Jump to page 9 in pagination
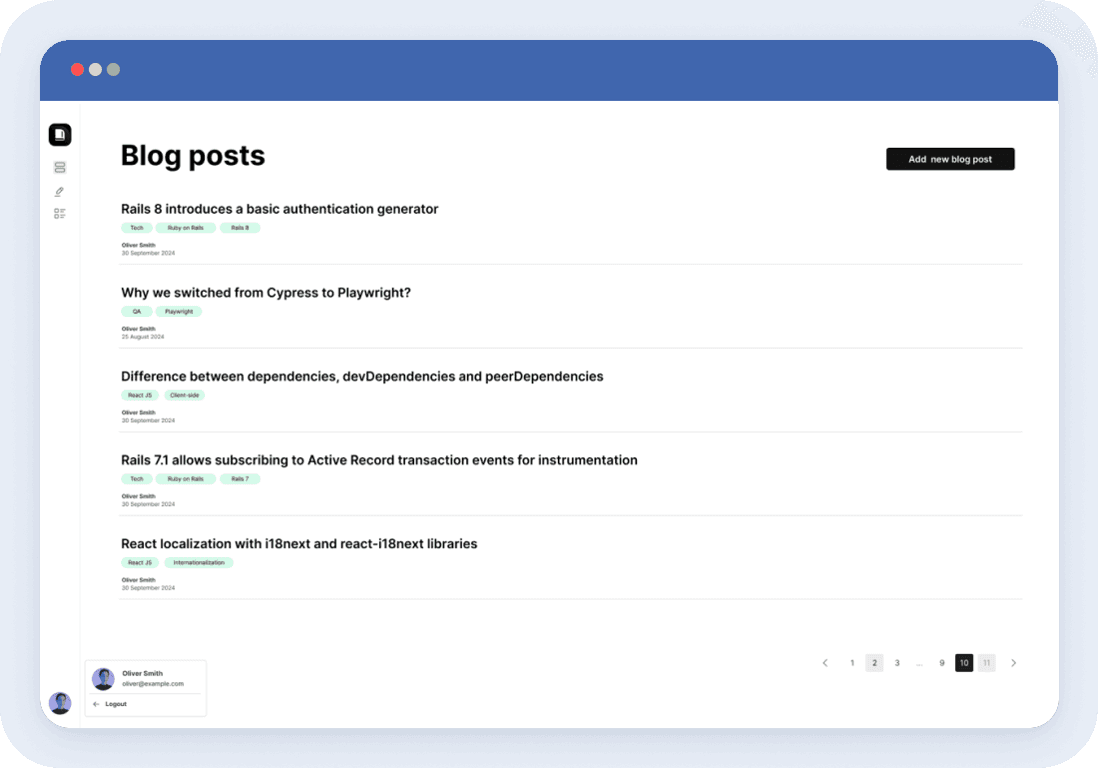Image resolution: width=1098 pixels, height=768 pixels. [942, 663]
